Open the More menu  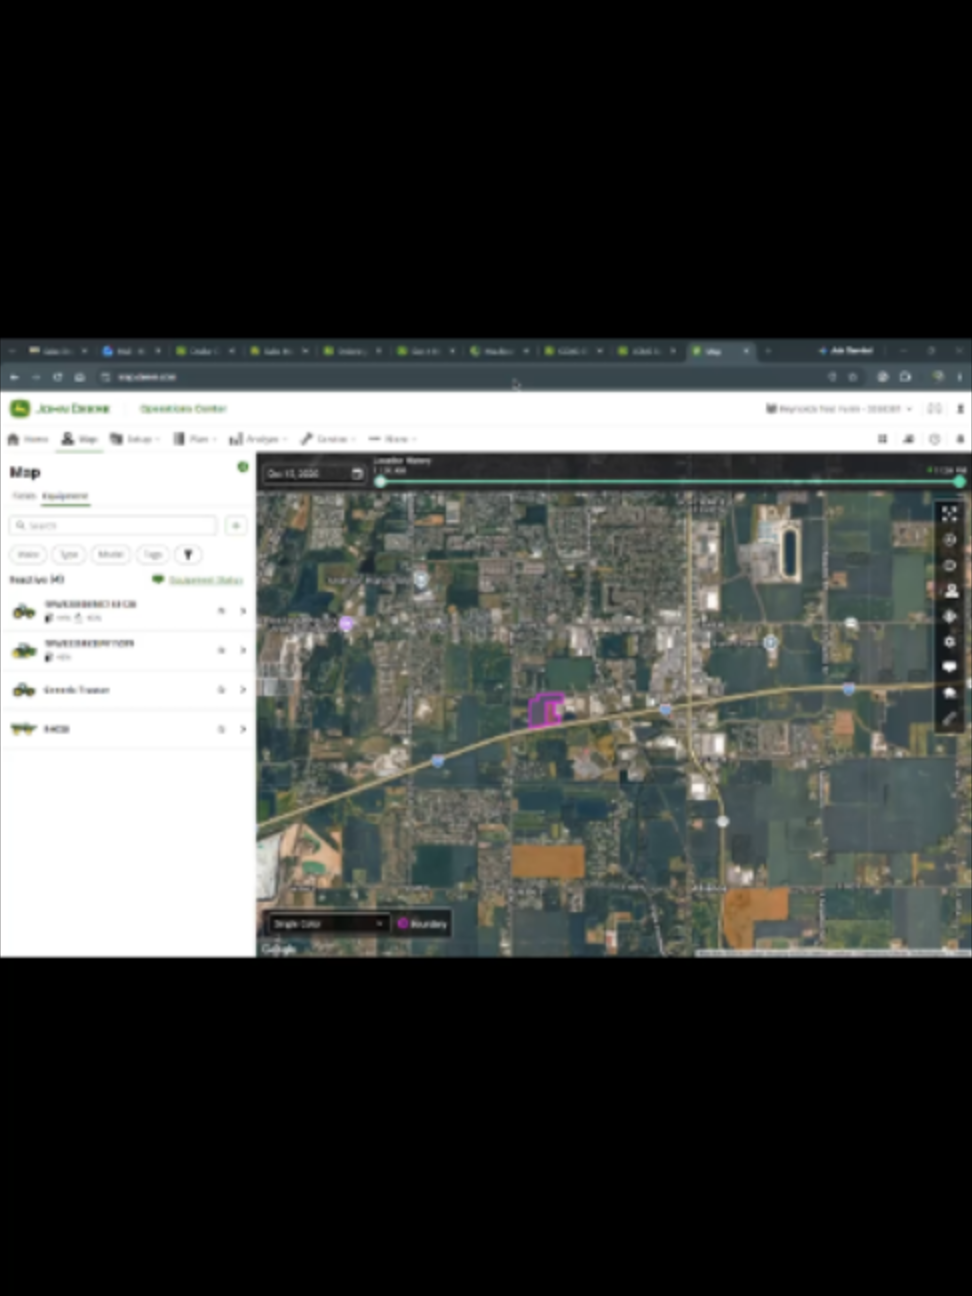click(392, 439)
